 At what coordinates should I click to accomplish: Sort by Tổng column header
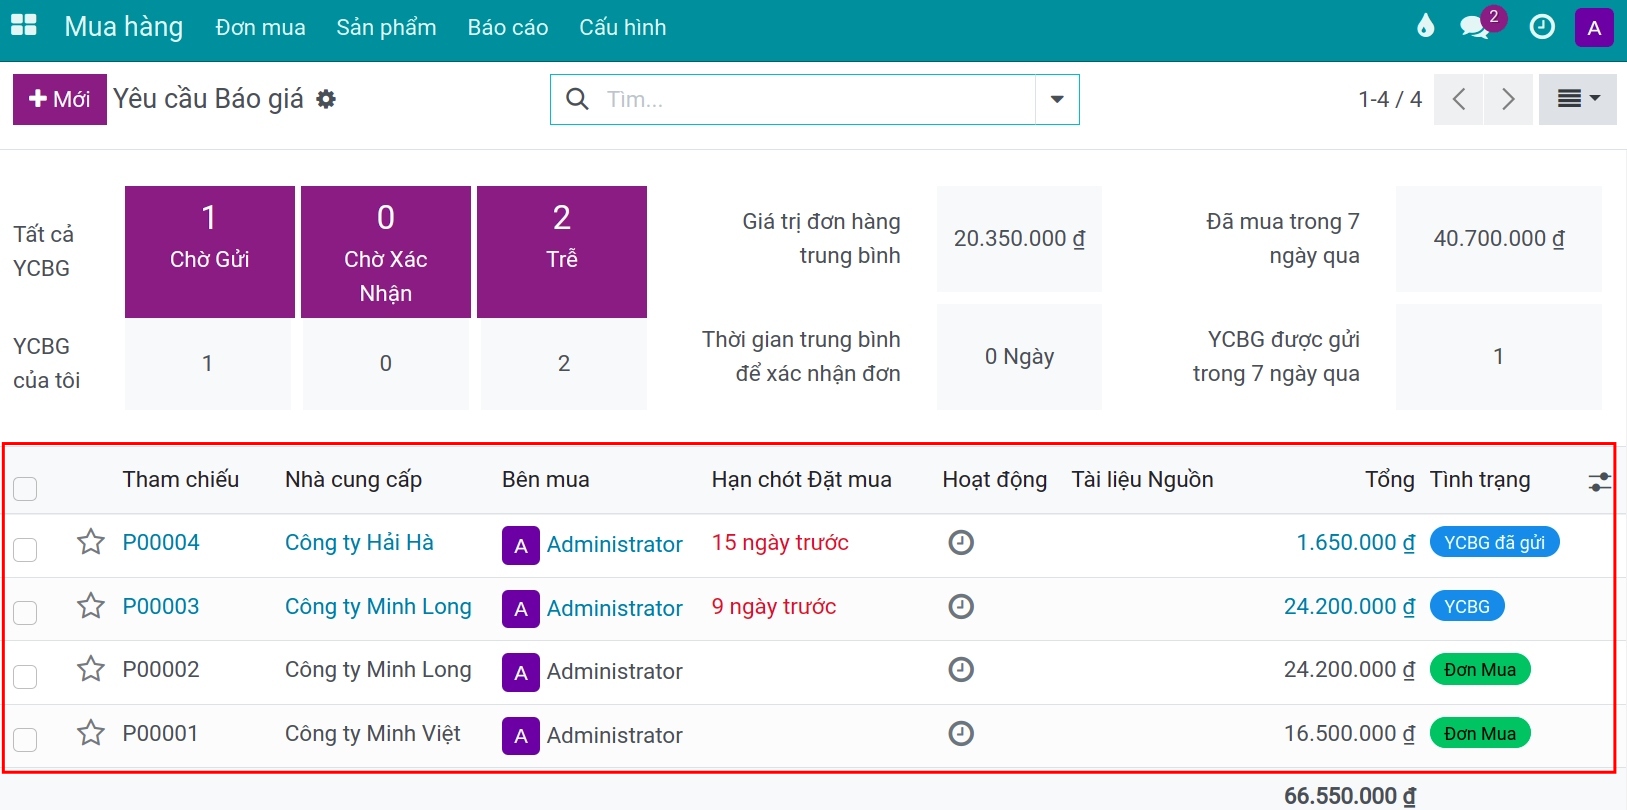1390,480
